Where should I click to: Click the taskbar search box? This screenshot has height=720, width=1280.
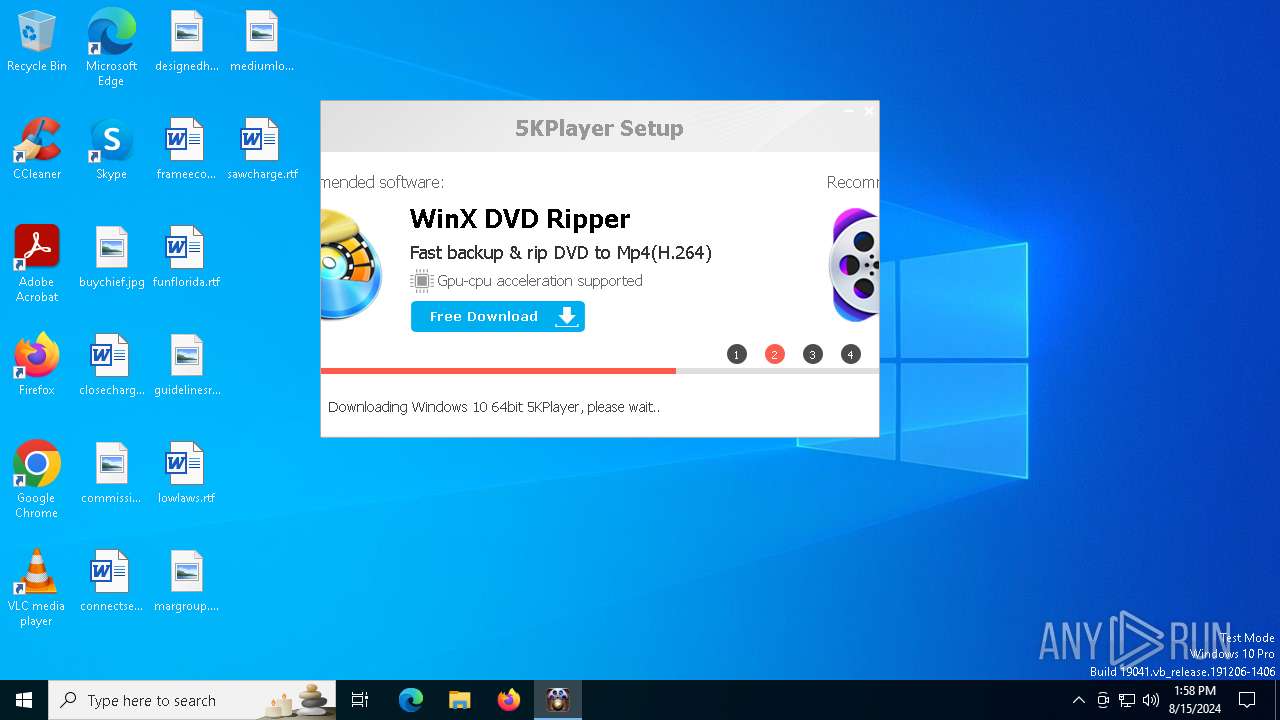[x=192, y=700]
